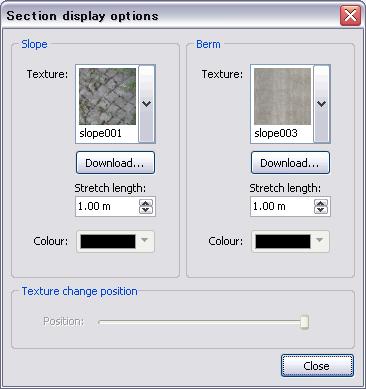Click Download button under Slope texture

click(115, 163)
